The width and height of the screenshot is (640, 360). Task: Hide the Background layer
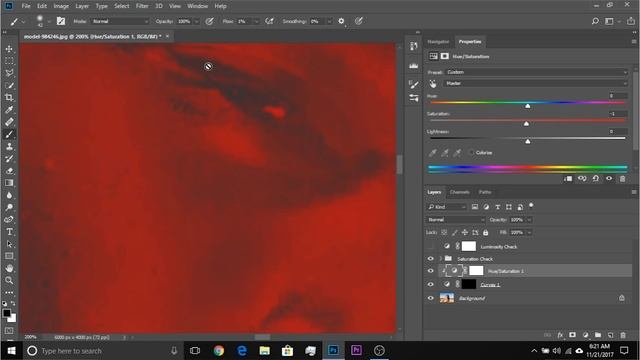pos(431,298)
